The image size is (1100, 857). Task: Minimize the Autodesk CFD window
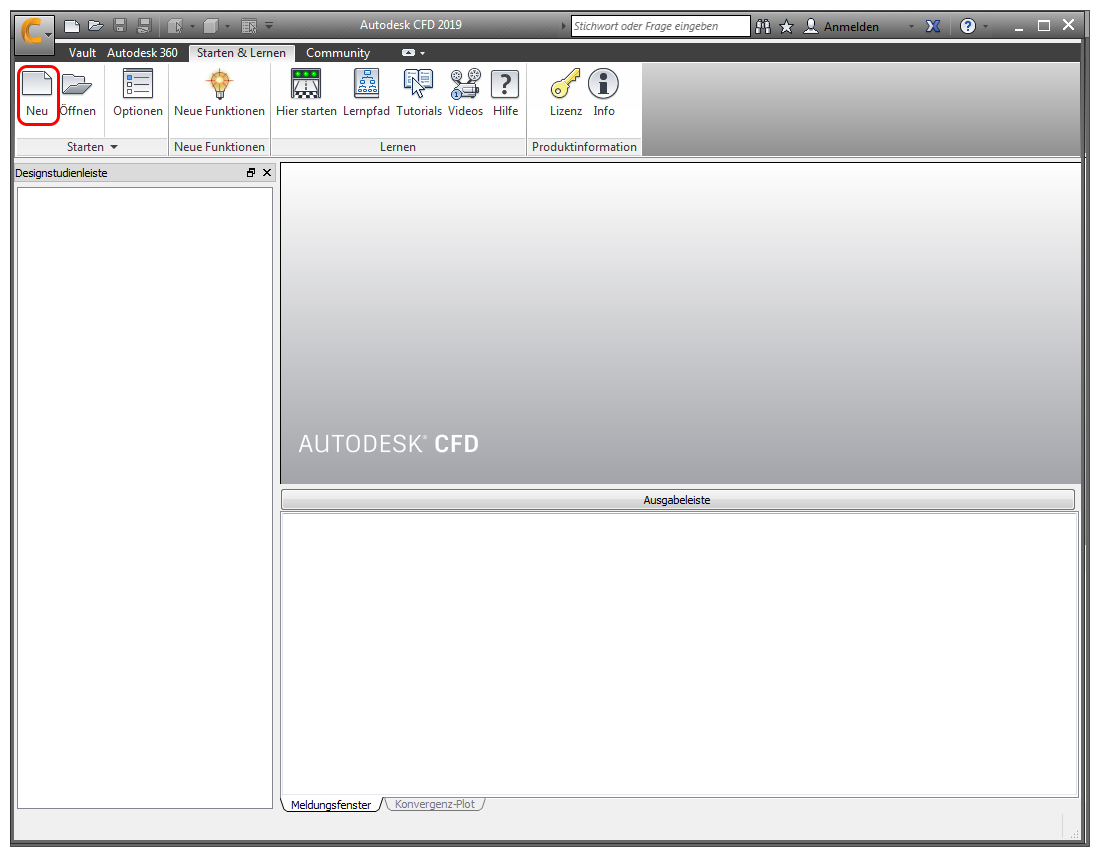pyautogui.click(x=1019, y=27)
